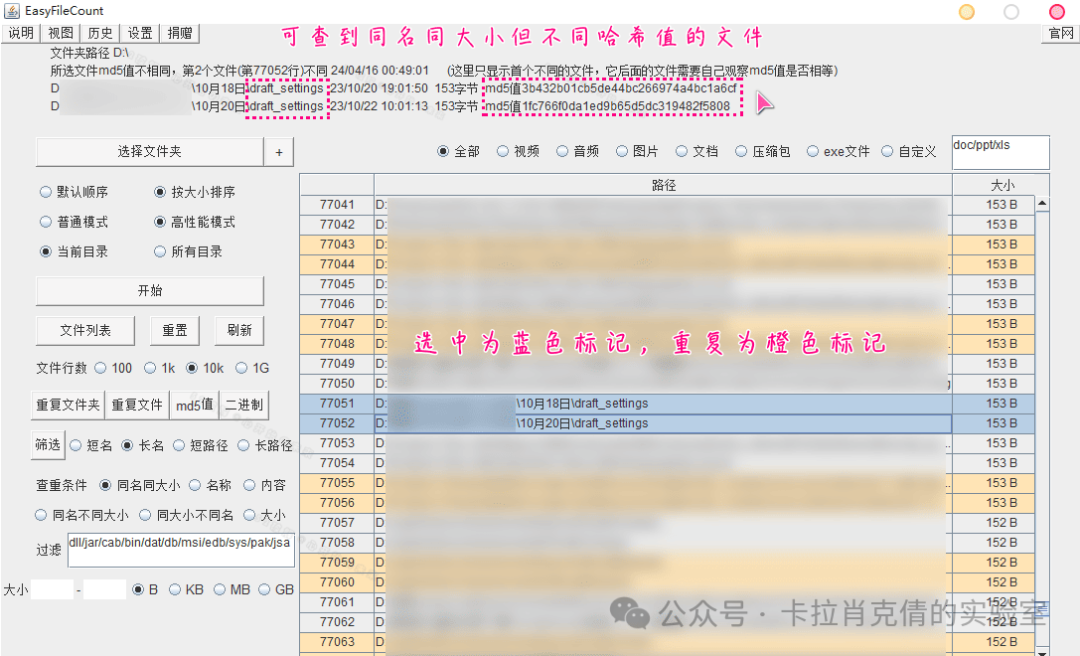Click the 重复文件夹 duplicate folders button
This screenshot has height=656, width=1080.
pos(66,404)
